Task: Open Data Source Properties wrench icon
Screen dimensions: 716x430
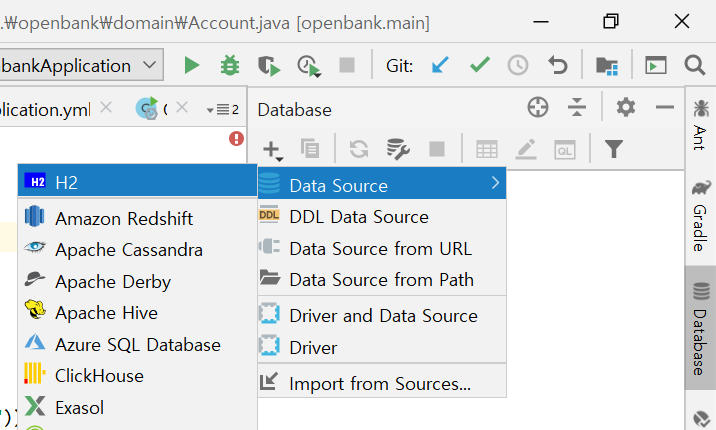Action: coord(398,149)
